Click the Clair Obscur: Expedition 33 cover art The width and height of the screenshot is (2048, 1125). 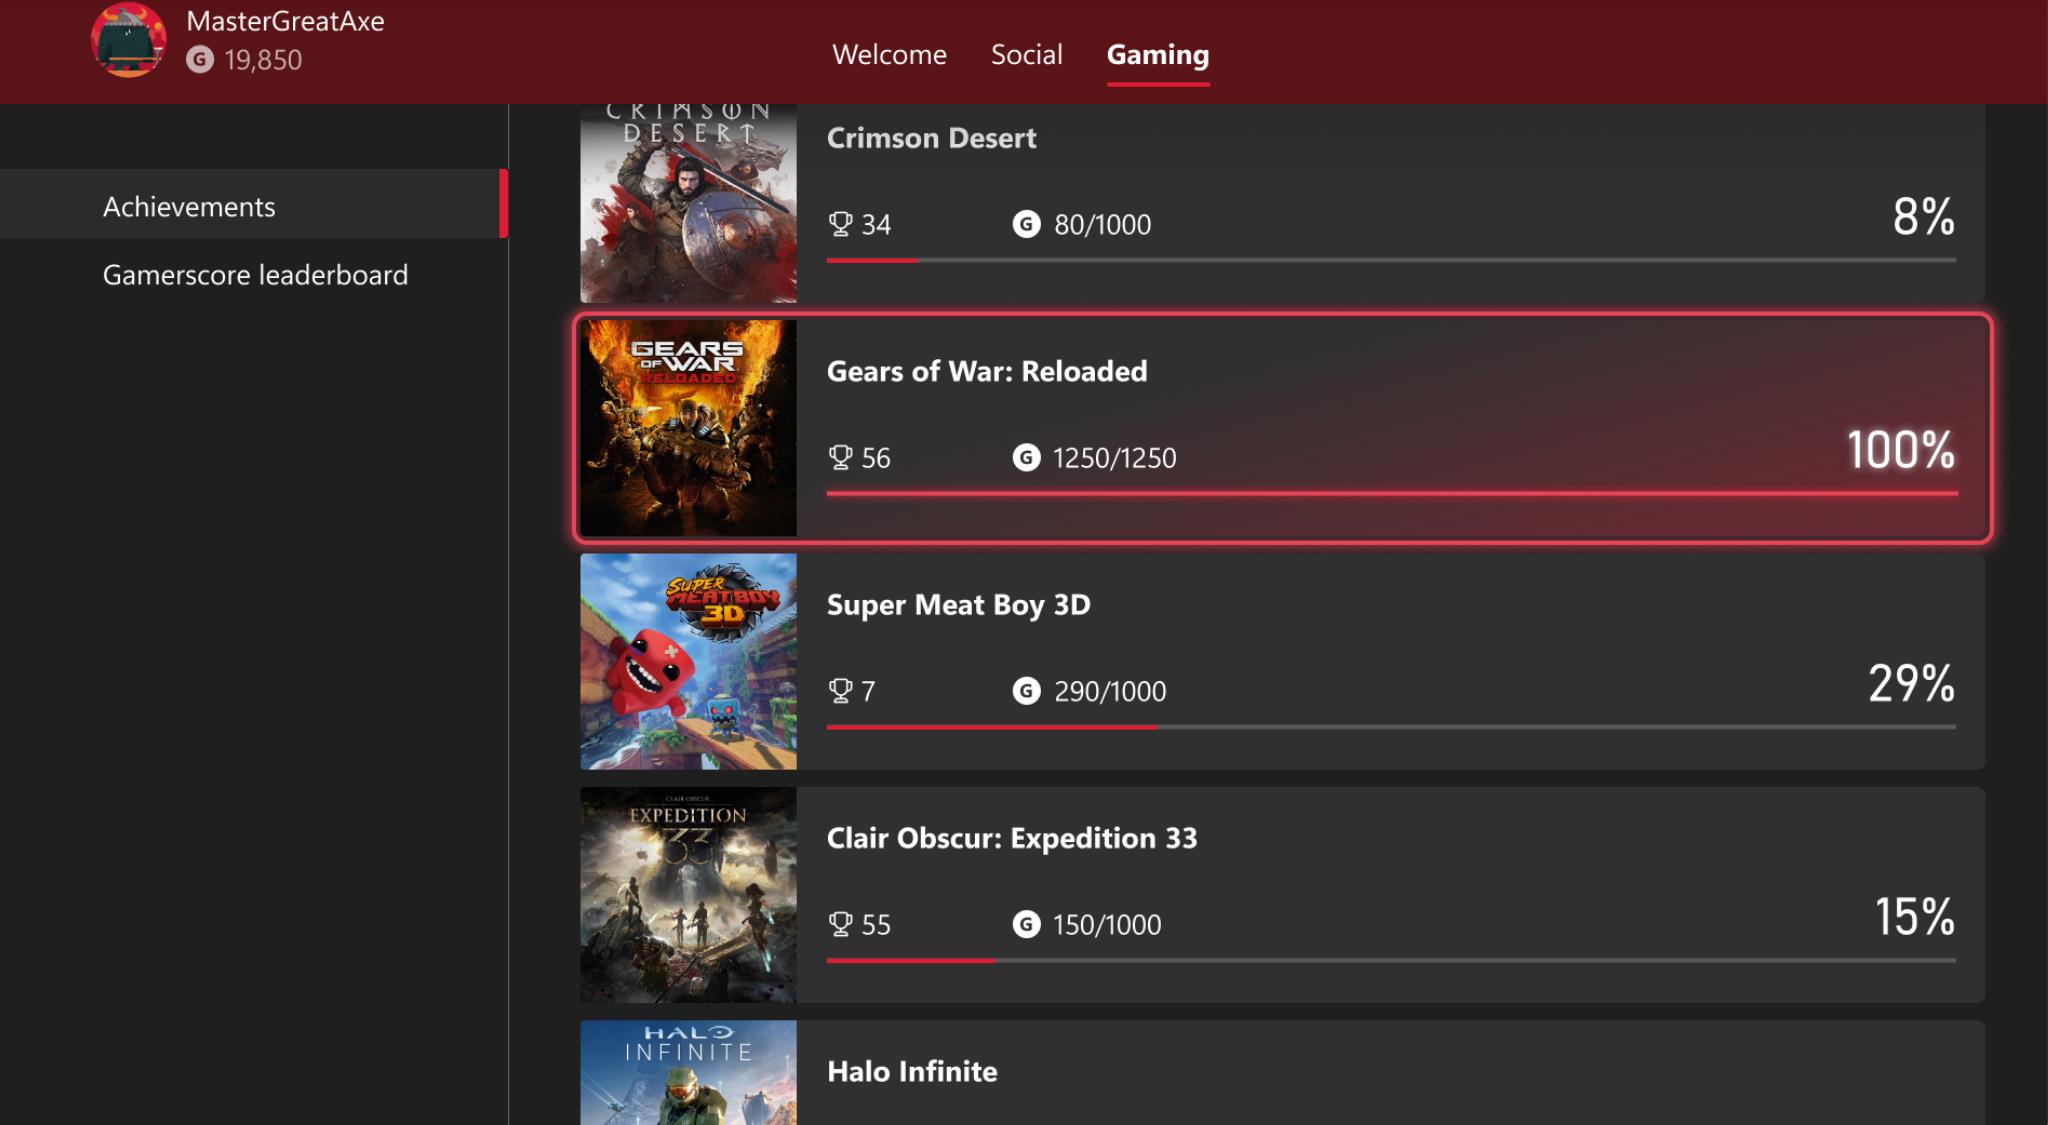point(688,894)
